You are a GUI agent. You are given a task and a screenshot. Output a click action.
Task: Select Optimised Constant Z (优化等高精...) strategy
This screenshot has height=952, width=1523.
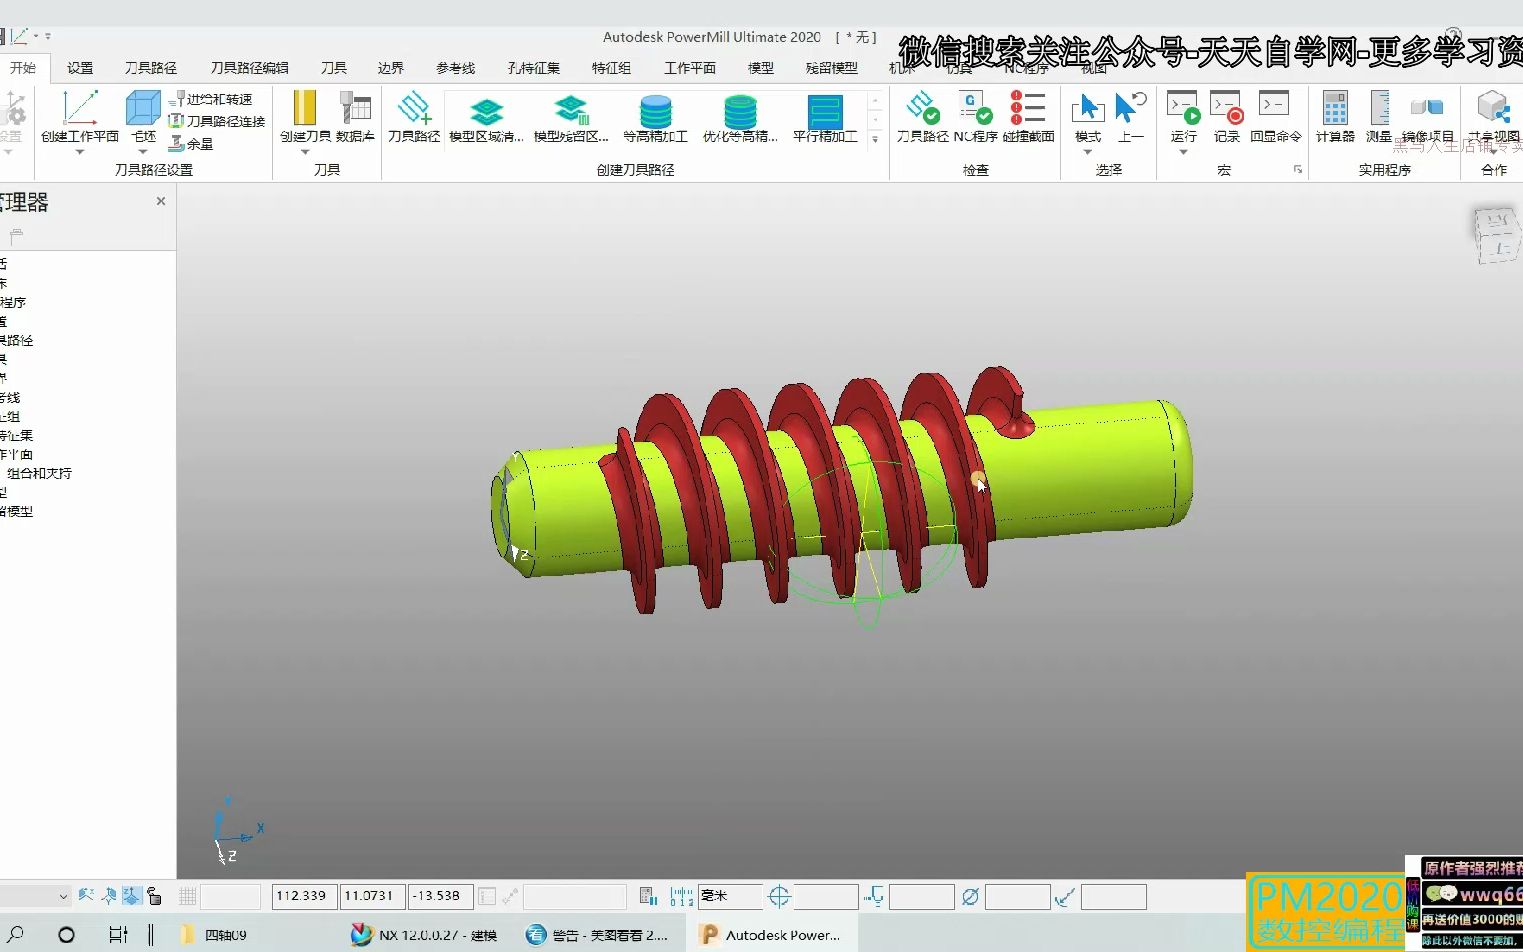[x=740, y=117]
